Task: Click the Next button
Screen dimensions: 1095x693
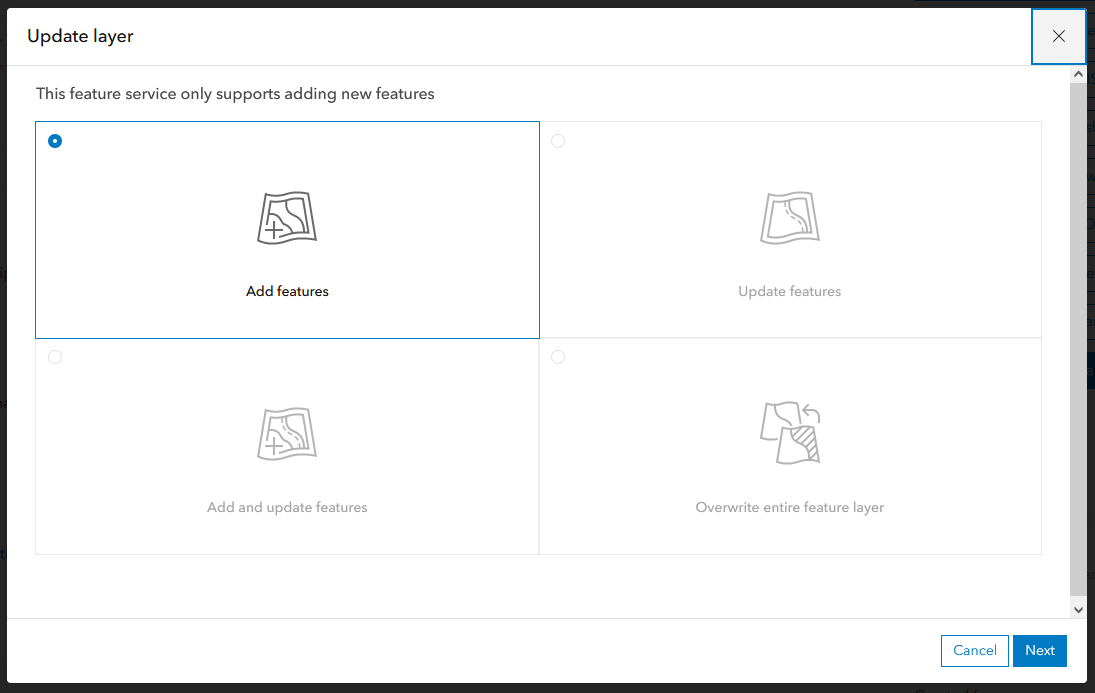Action: click(x=1039, y=650)
